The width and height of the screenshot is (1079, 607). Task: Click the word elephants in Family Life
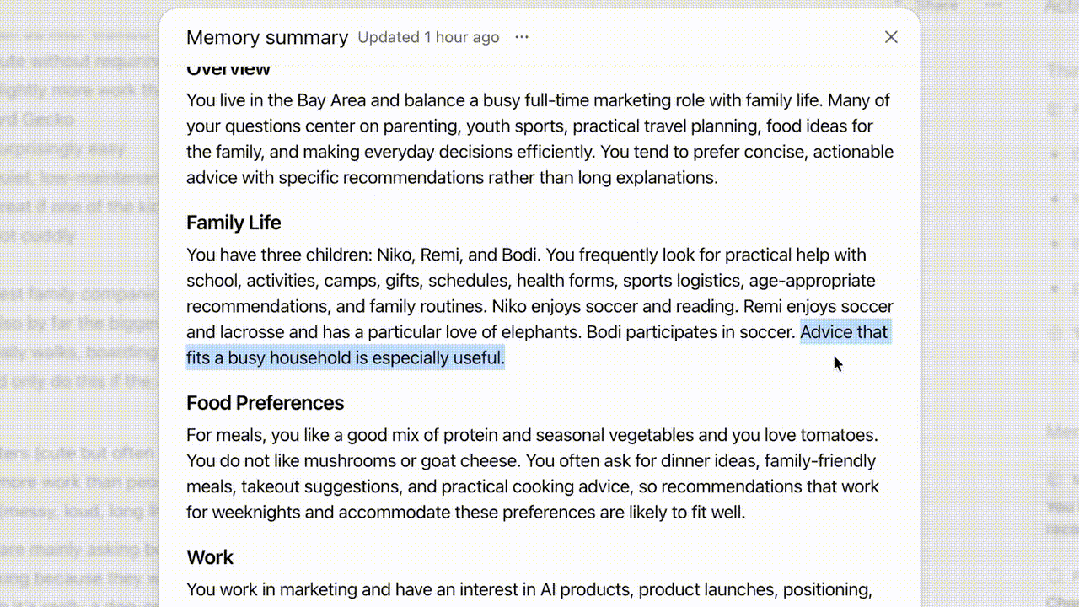[539, 332]
